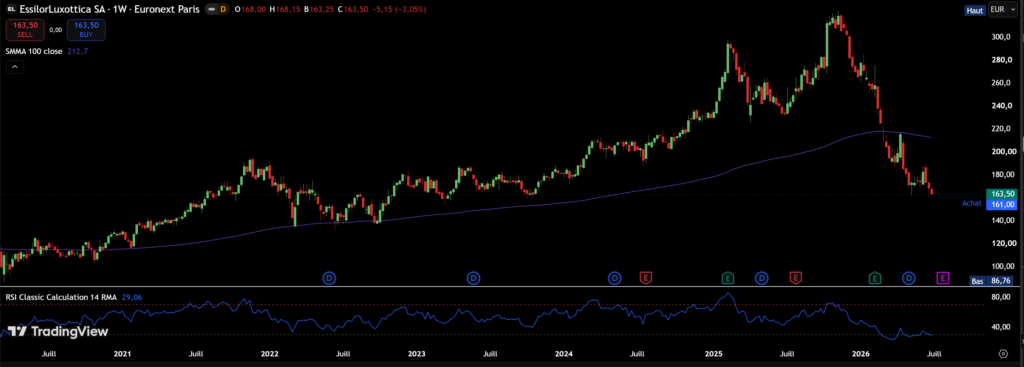Open the green earnings E marker of early 2025

pyautogui.click(x=728, y=279)
